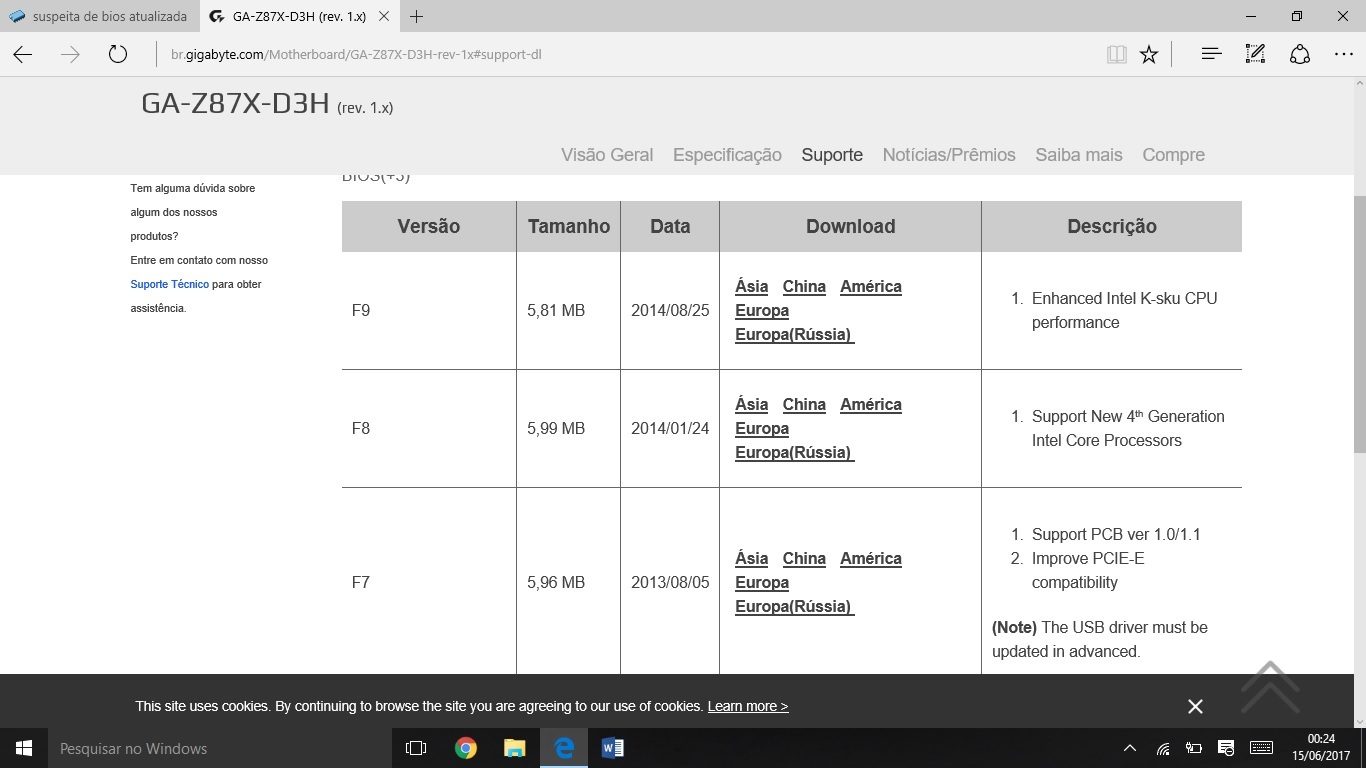Download F7 BIOS from América

coord(871,559)
